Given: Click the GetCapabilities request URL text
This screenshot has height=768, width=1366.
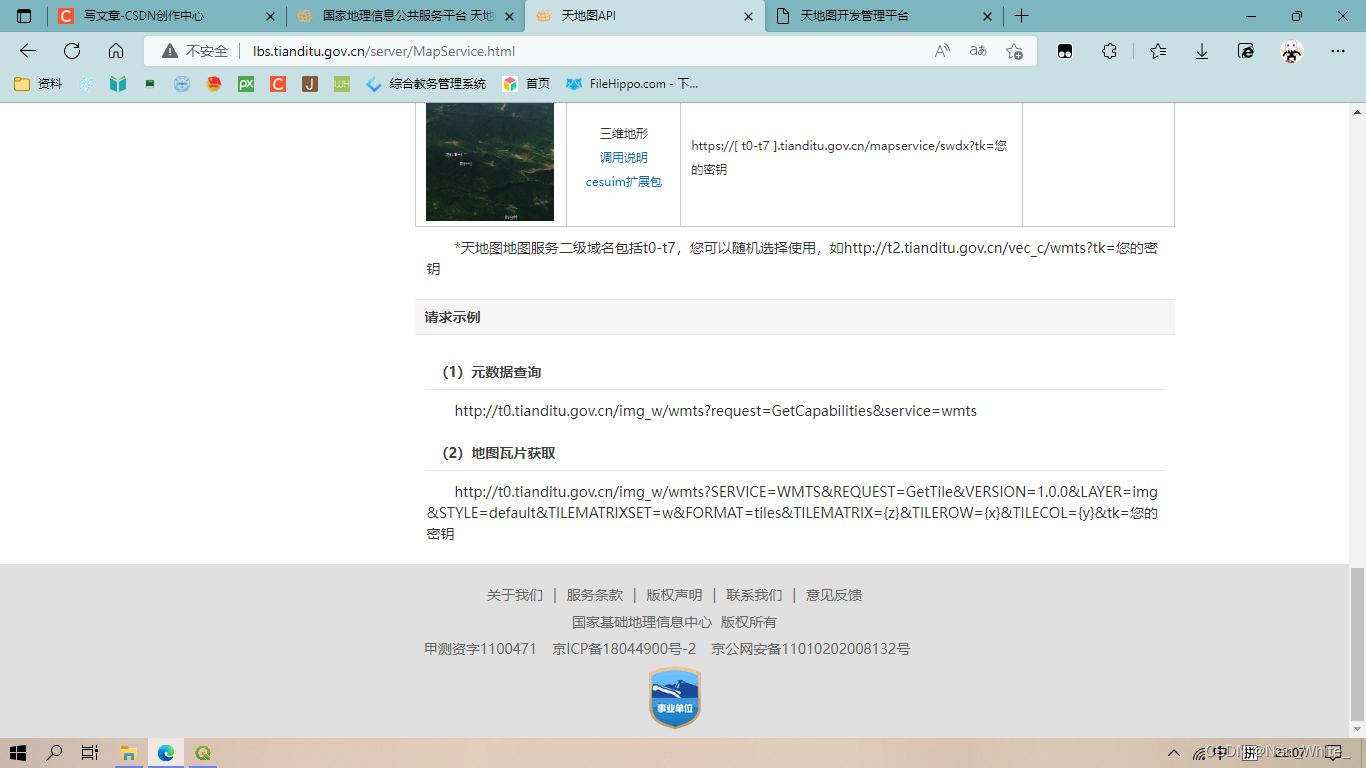Looking at the screenshot, I should click(x=716, y=411).
